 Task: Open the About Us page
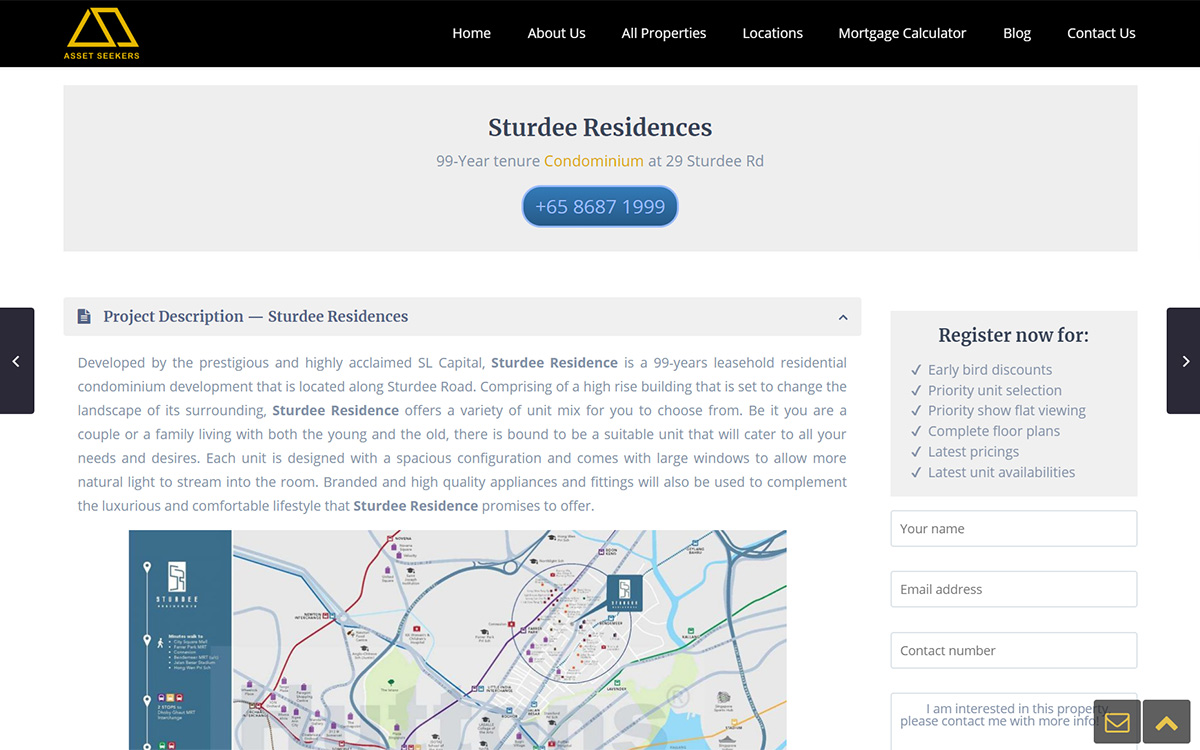(x=556, y=33)
